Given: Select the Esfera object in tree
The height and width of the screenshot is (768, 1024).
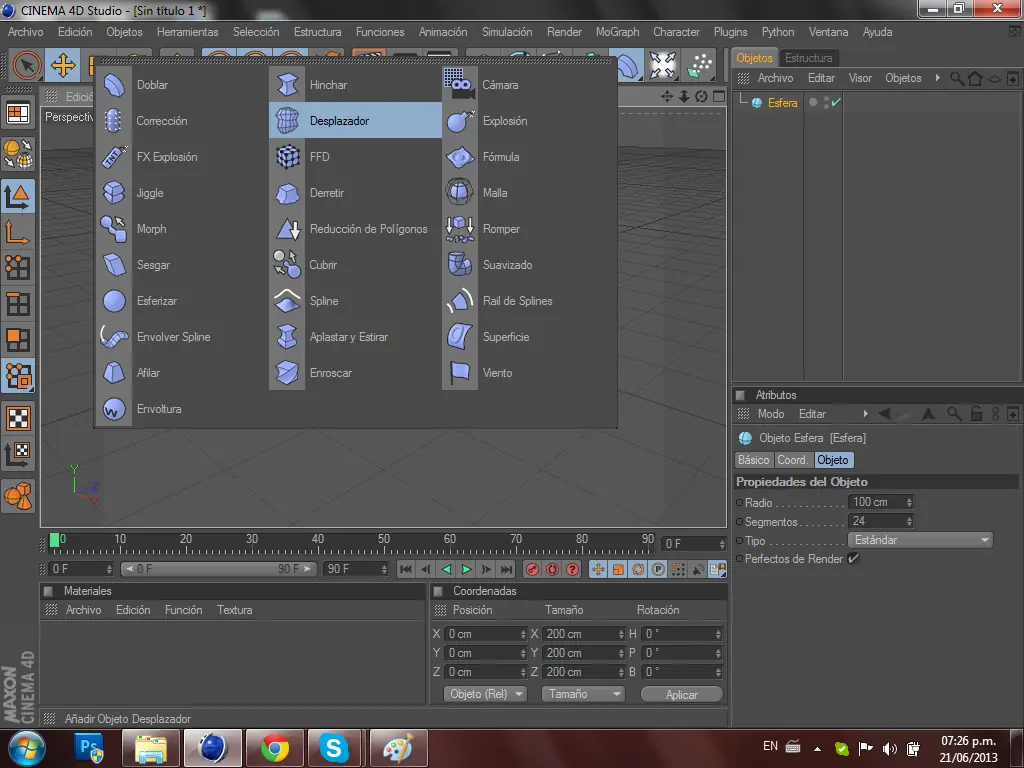Looking at the screenshot, I should point(782,103).
